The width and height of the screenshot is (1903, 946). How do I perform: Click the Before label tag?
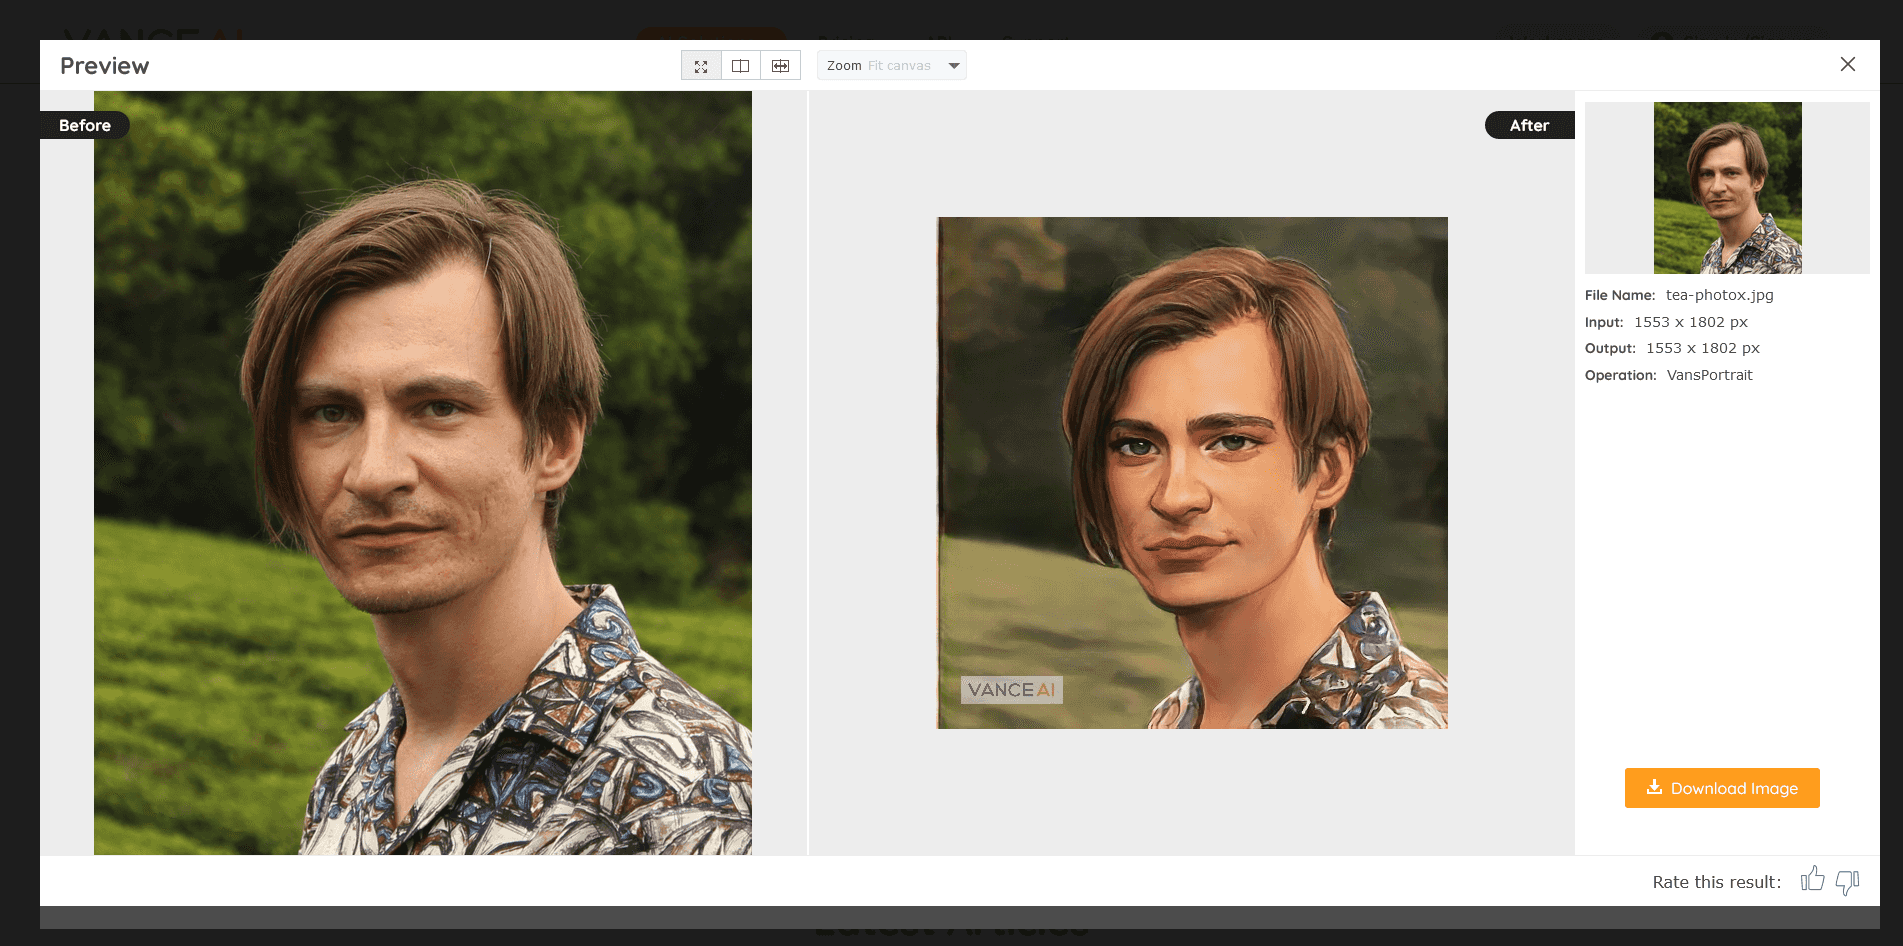(x=85, y=125)
